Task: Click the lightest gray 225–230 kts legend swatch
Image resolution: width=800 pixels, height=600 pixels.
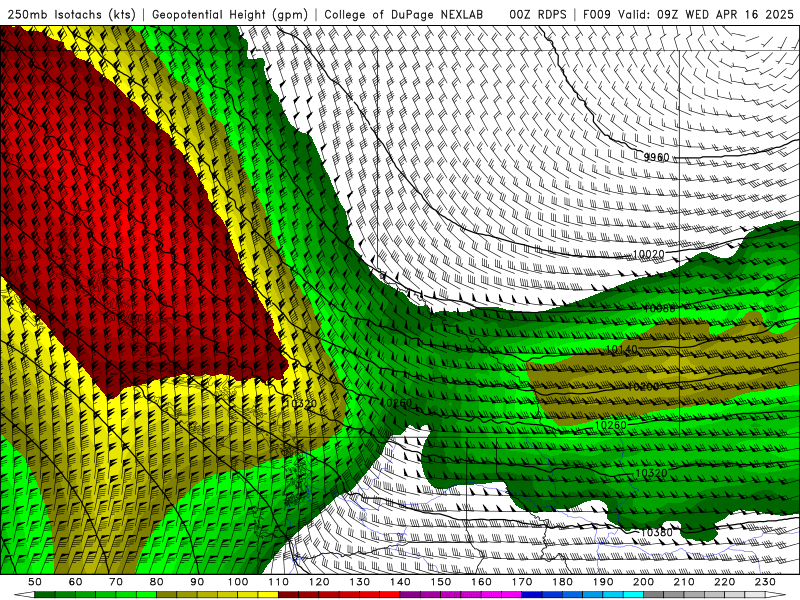Action: 756,595
